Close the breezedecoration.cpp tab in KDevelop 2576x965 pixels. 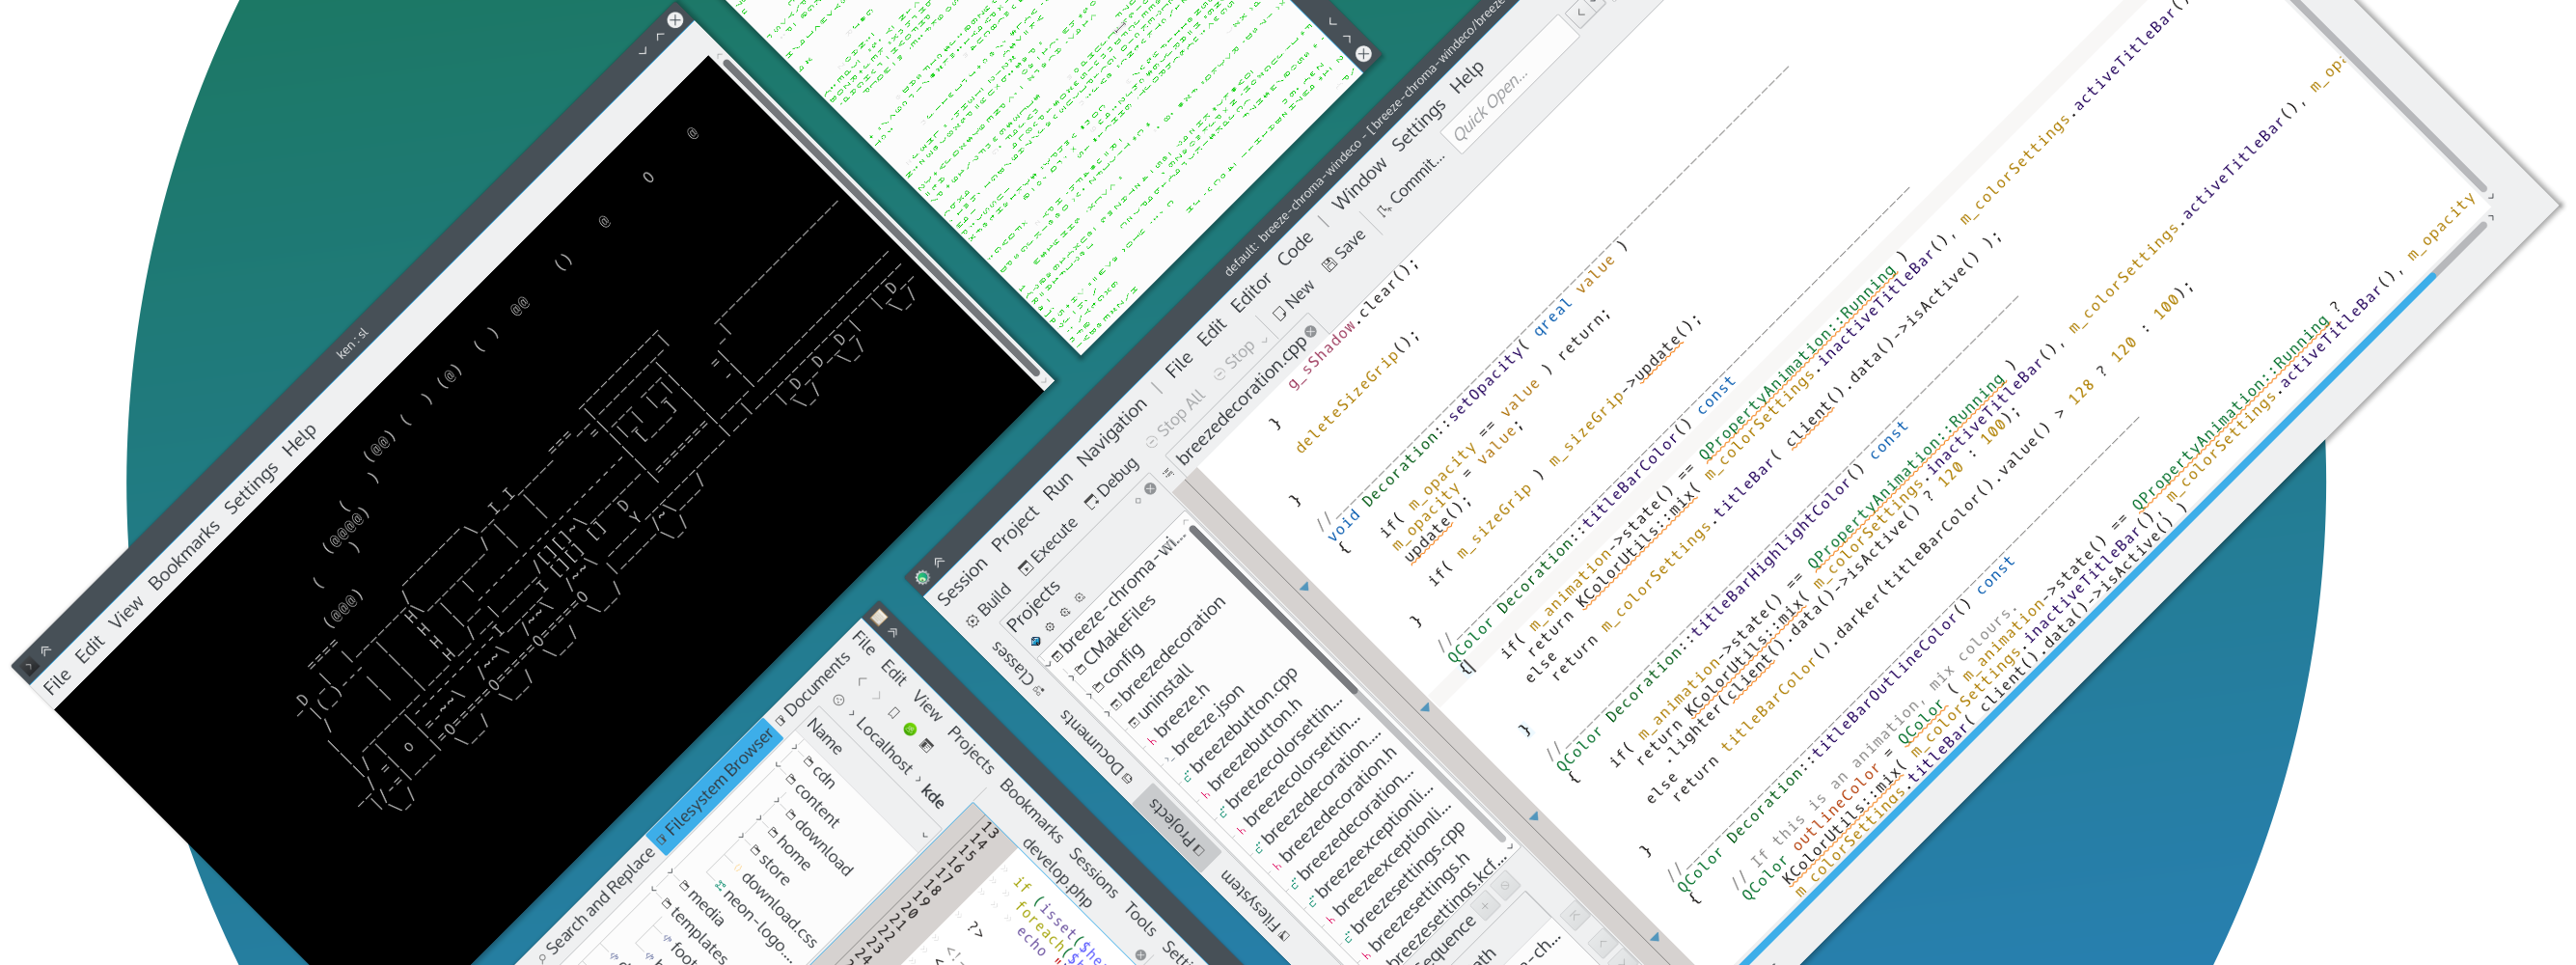[x=1311, y=331]
